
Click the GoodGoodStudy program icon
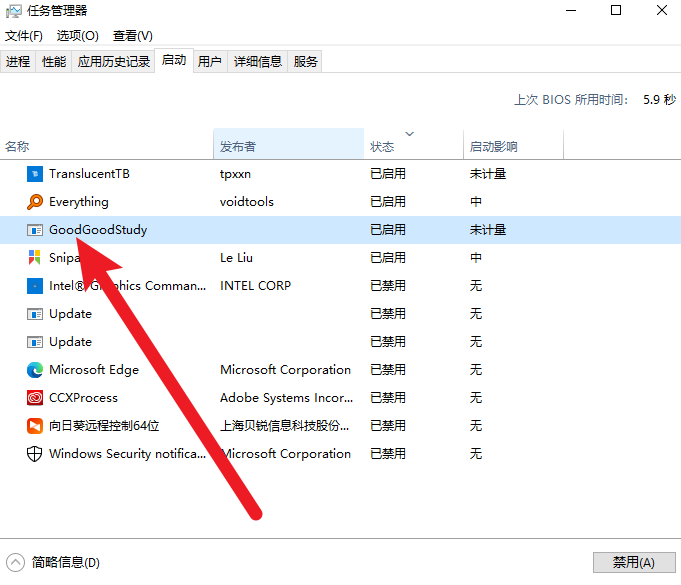(x=35, y=230)
